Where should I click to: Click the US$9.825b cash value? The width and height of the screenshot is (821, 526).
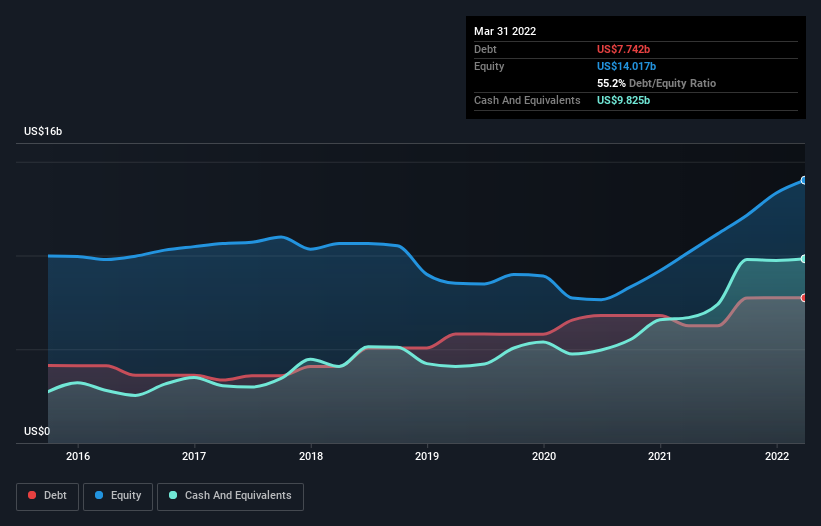(623, 100)
